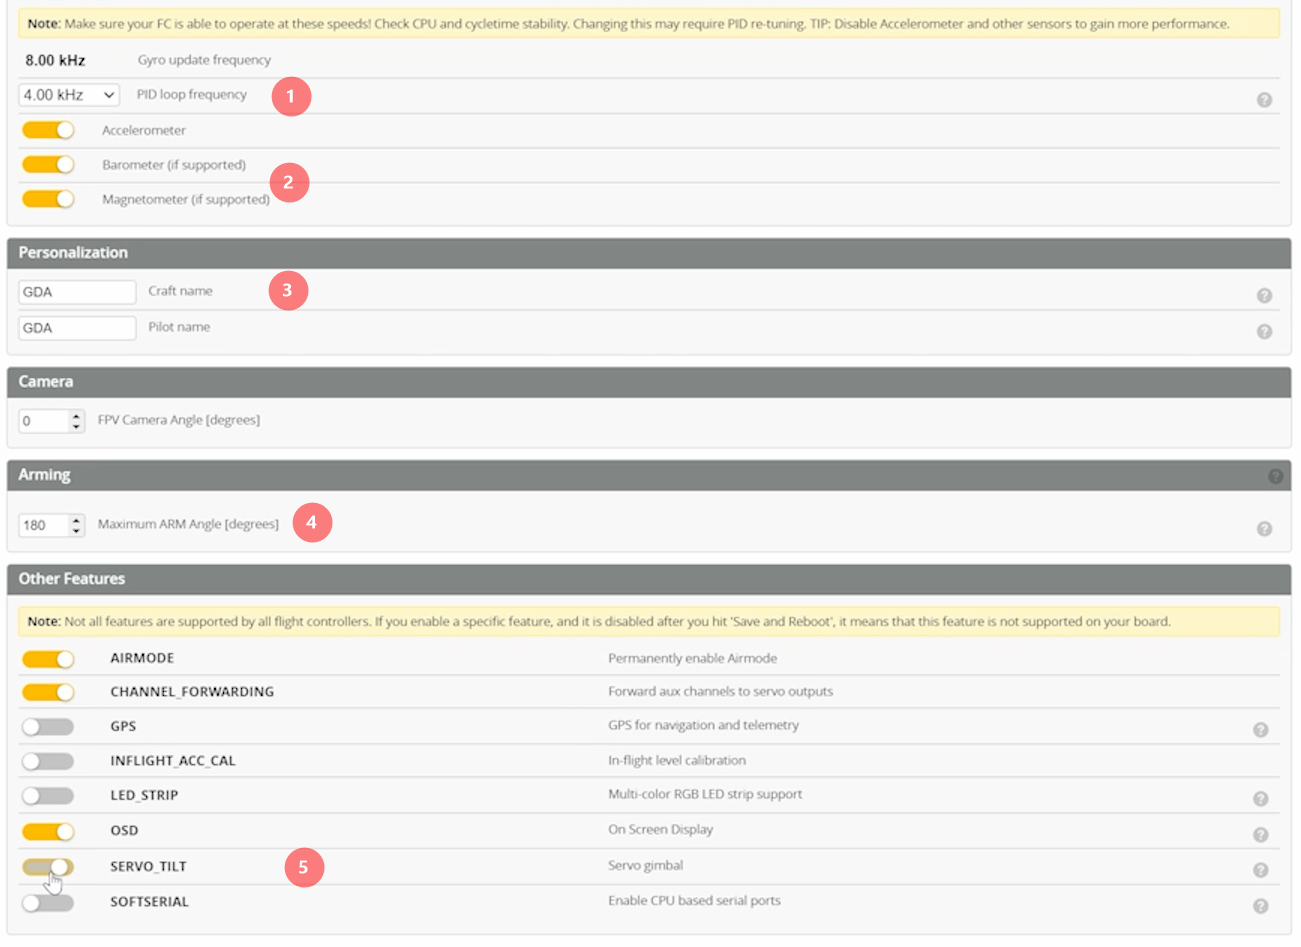Click the Pilot name text field
The width and height of the screenshot is (1301, 947).
pyautogui.click(x=77, y=328)
